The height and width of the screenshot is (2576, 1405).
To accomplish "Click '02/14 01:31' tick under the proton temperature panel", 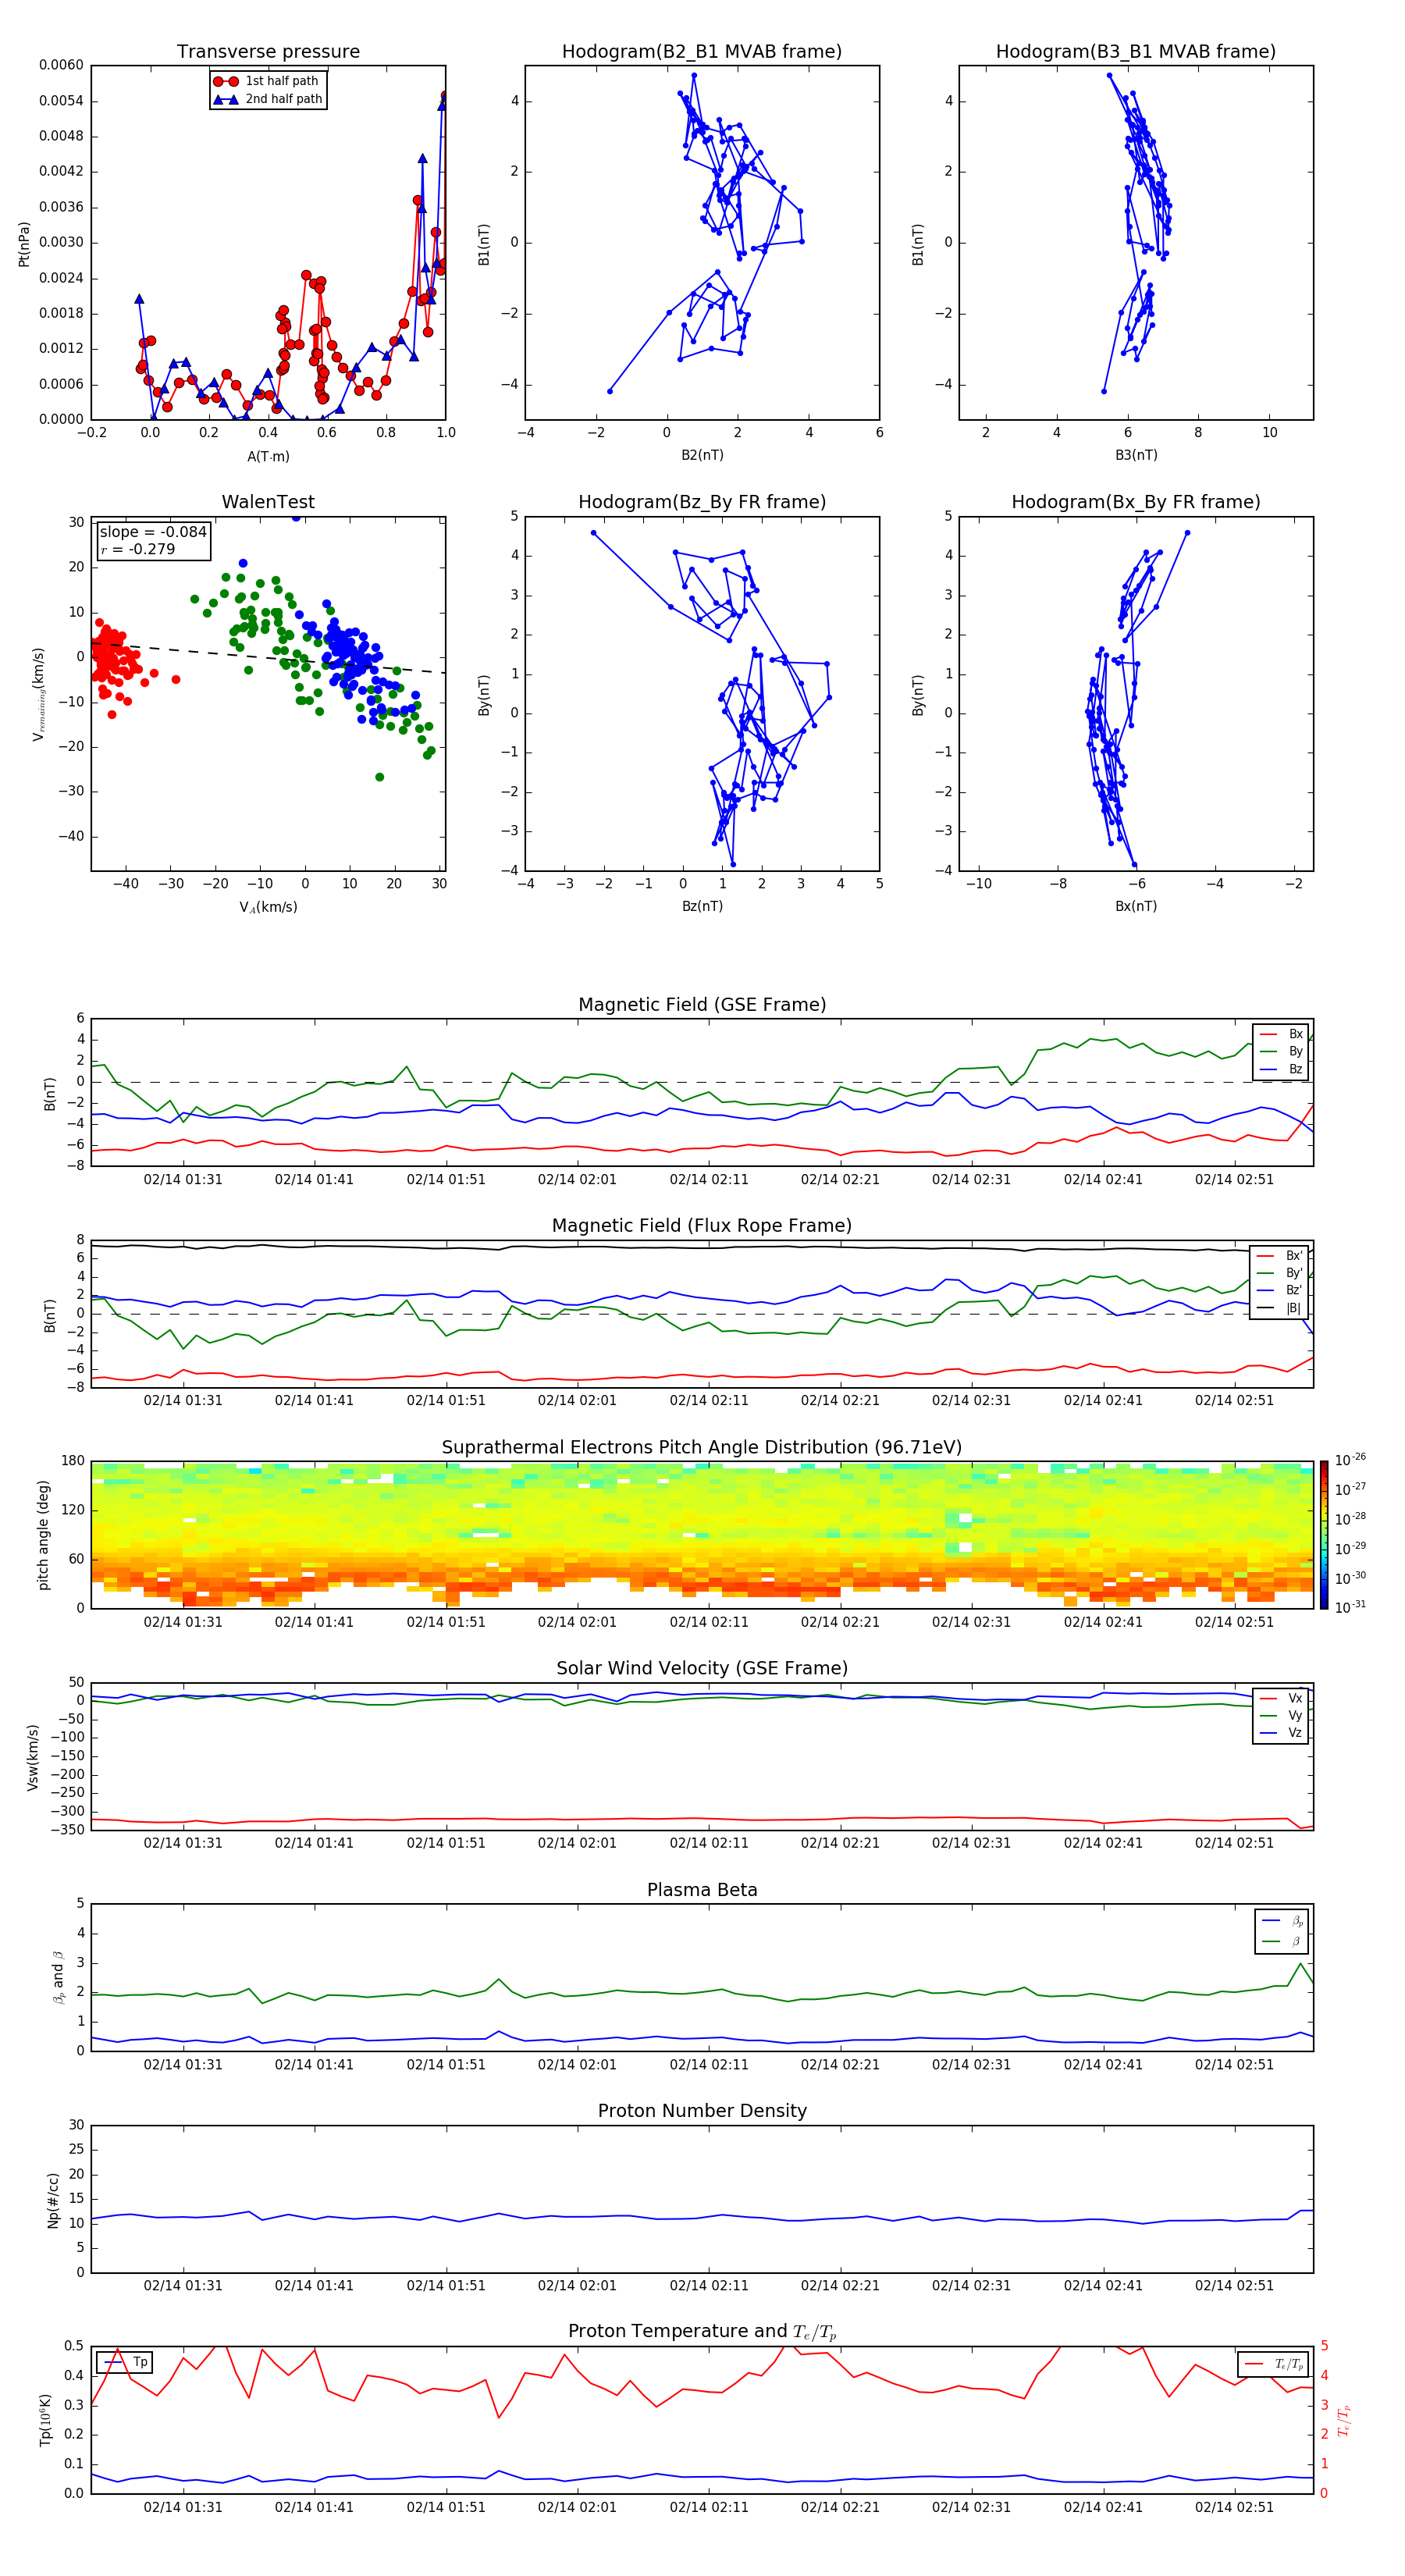I will pos(183,2507).
